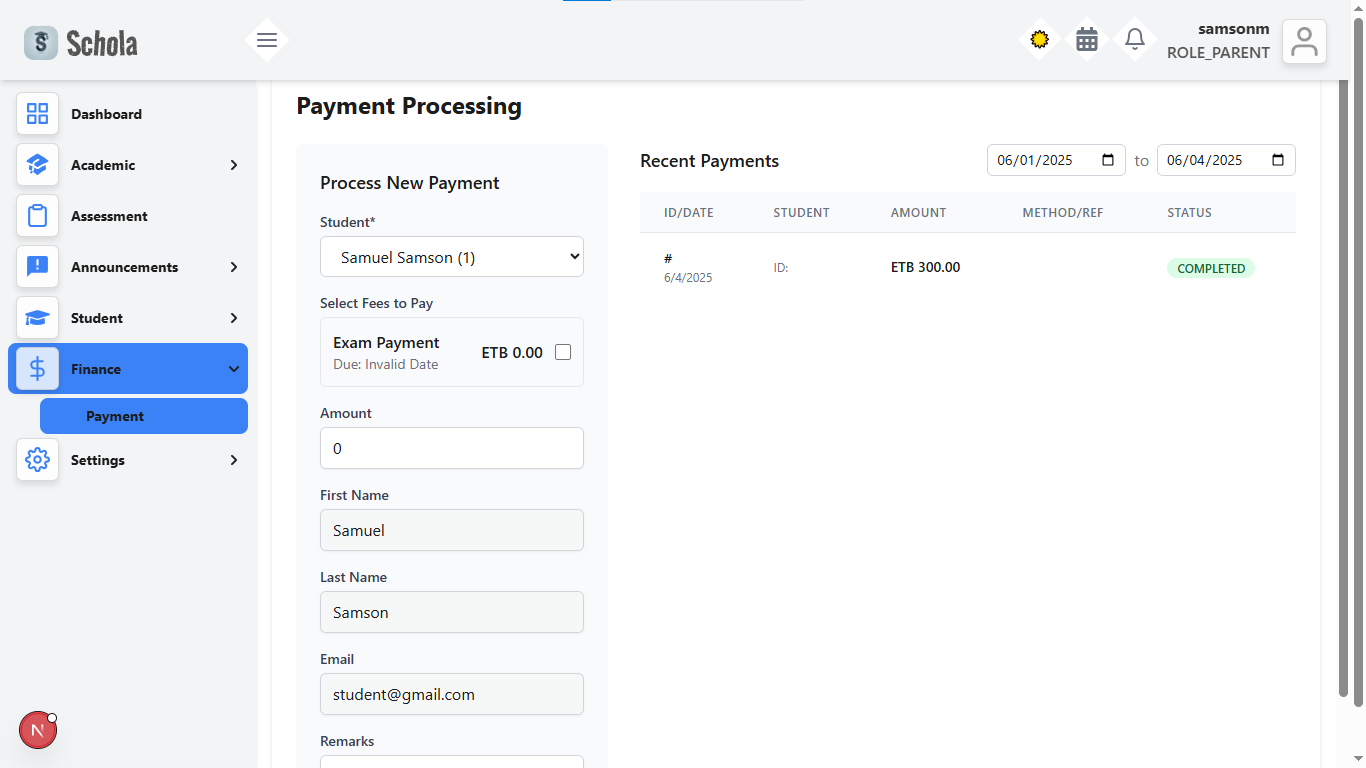
Task: Select the COMPLETED status badge
Action: tap(1210, 268)
